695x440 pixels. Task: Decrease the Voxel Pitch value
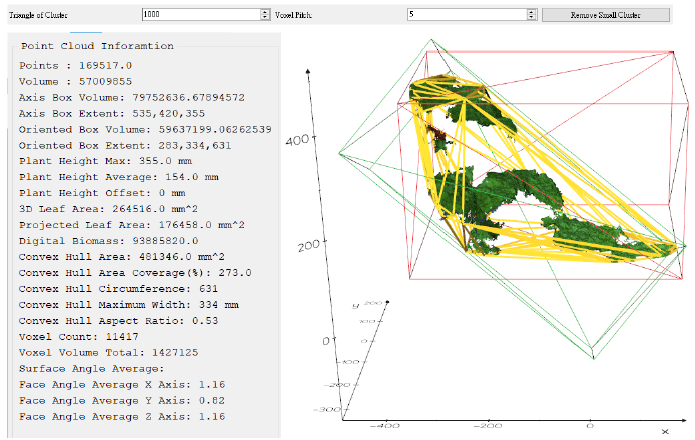tap(531, 17)
